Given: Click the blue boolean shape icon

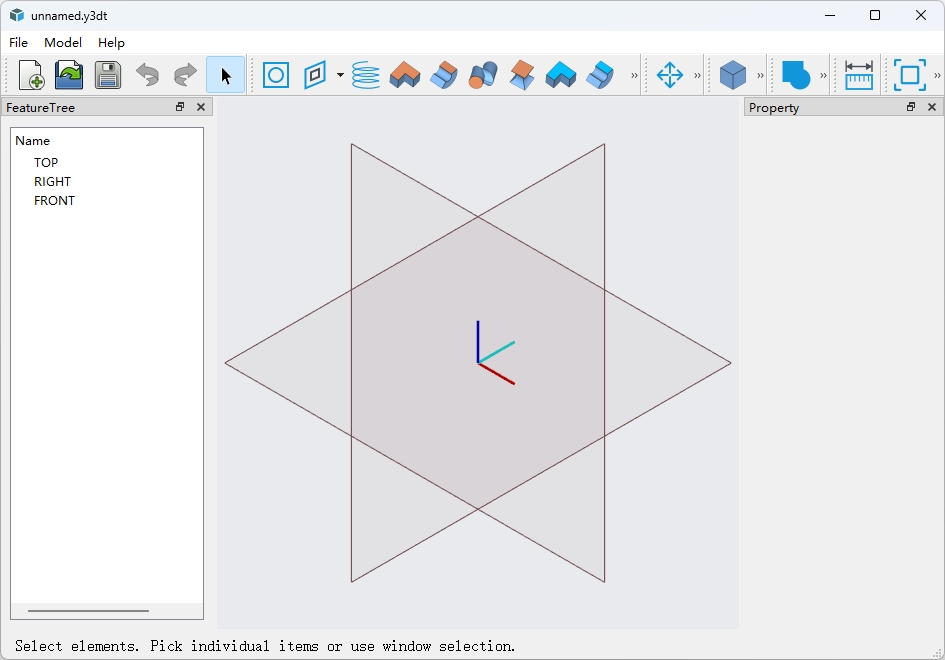Looking at the screenshot, I should tap(796, 75).
